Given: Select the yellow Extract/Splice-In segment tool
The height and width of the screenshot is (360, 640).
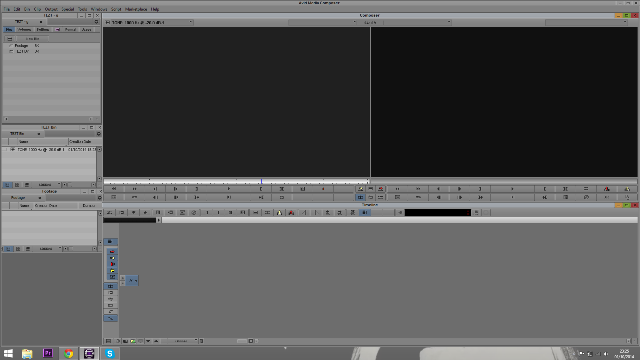Looking at the screenshot, I should point(112,258).
